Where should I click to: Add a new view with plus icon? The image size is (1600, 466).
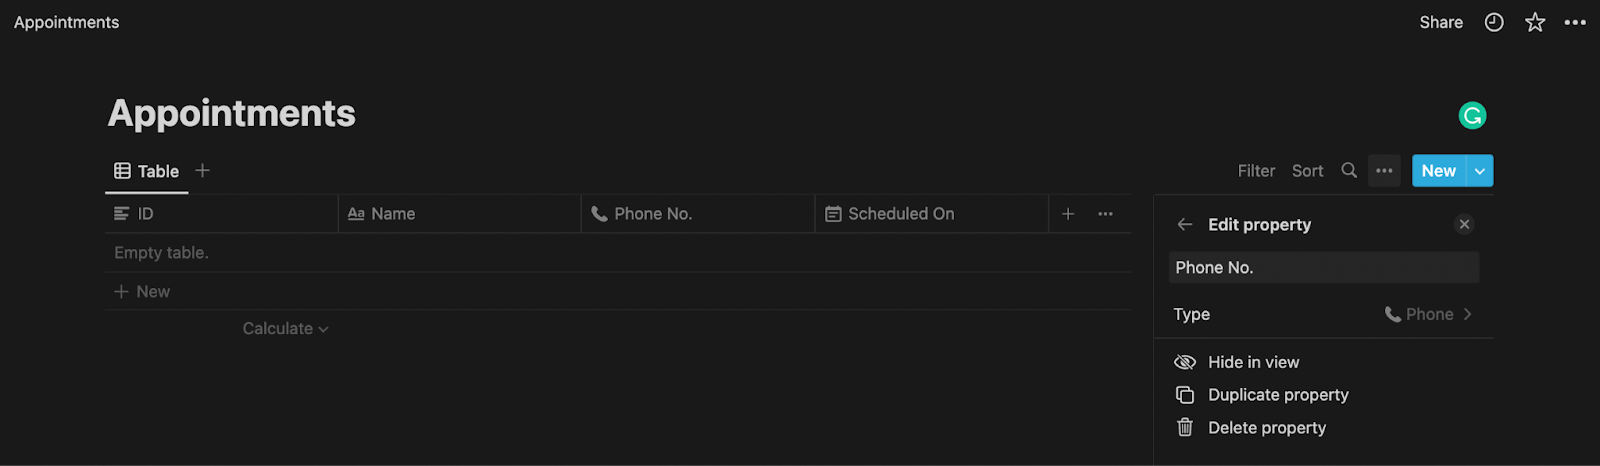pyautogui.click(x=202, y=171)
